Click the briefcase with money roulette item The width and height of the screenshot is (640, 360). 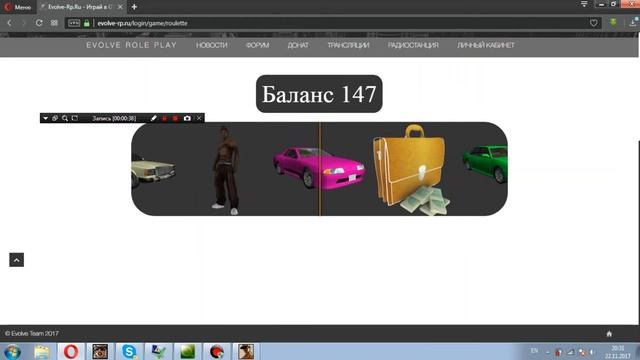pos(411,170)
